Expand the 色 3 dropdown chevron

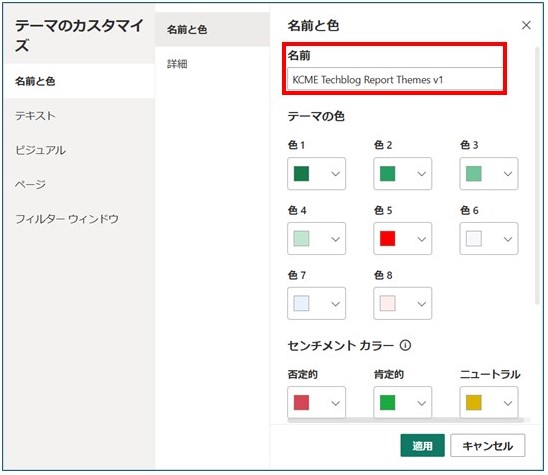(x=507, y=174)
